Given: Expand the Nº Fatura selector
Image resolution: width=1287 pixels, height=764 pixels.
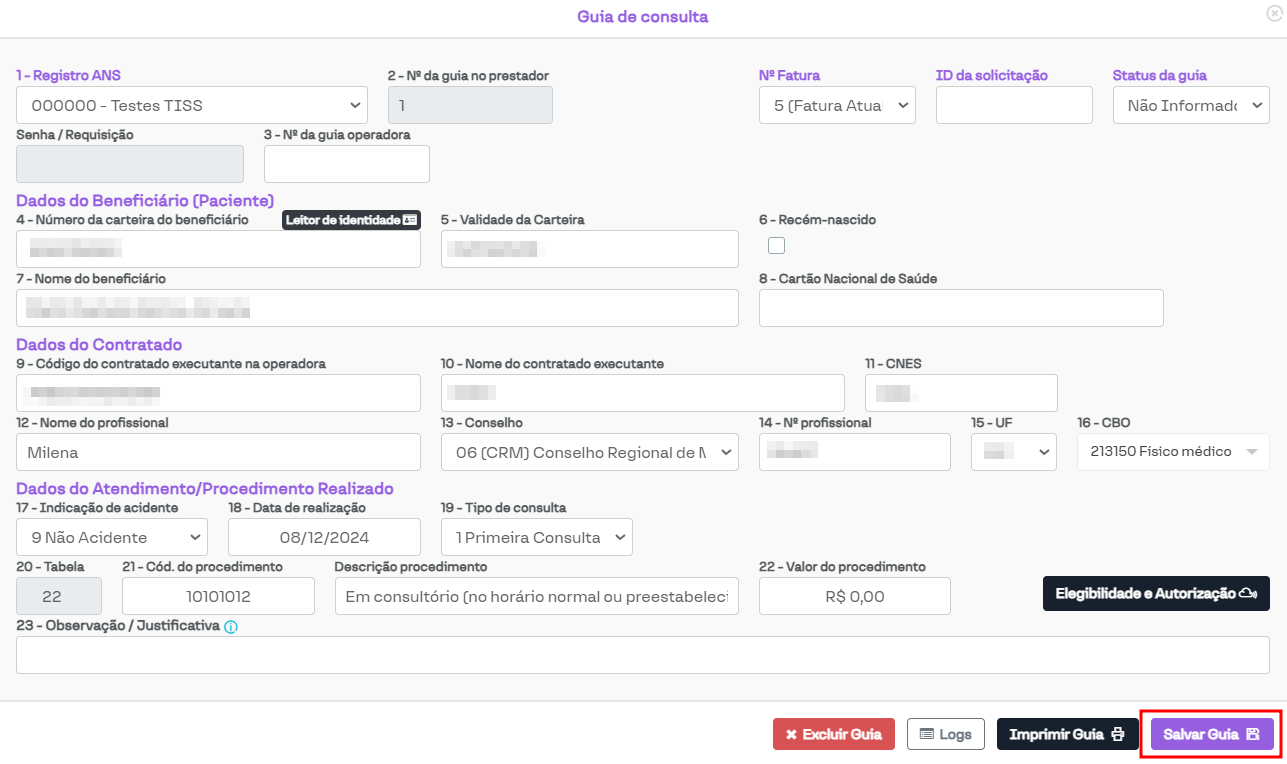Looking at the screenshot, I should point(837,105).
